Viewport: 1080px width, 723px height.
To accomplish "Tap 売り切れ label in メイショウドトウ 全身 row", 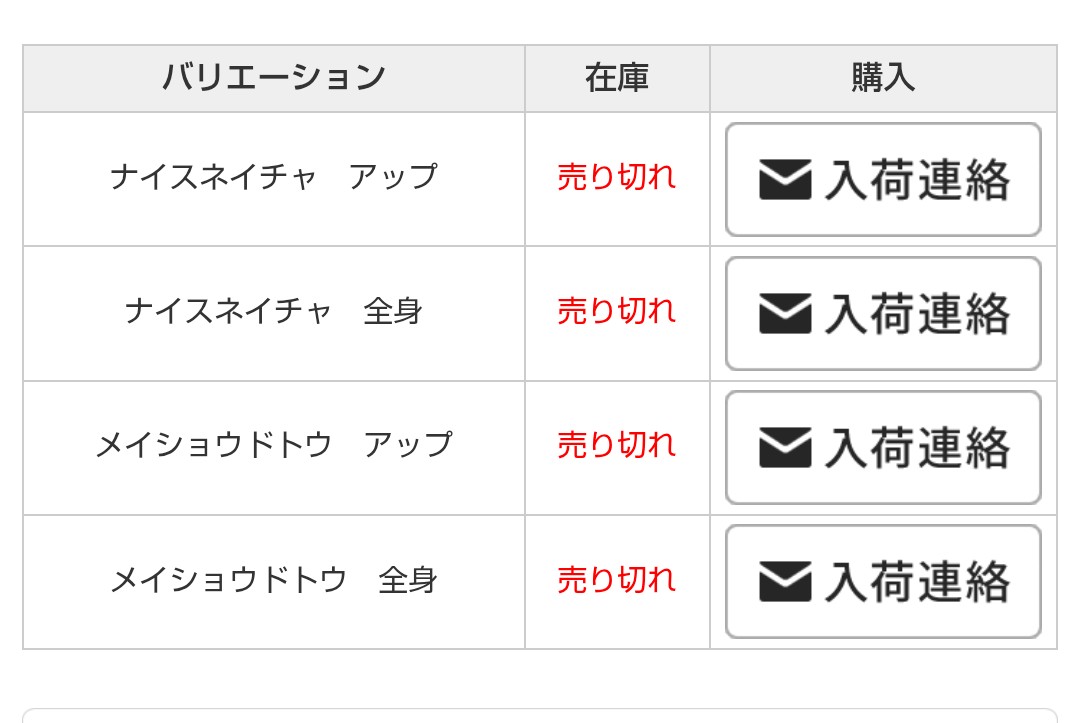I will (616, 579).
